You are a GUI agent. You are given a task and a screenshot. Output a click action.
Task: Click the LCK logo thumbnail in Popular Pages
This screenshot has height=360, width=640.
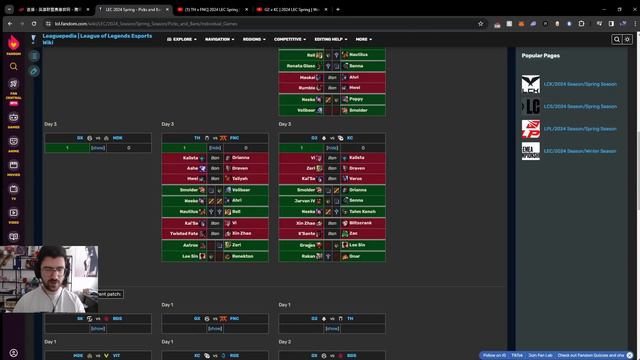[531, 84]
